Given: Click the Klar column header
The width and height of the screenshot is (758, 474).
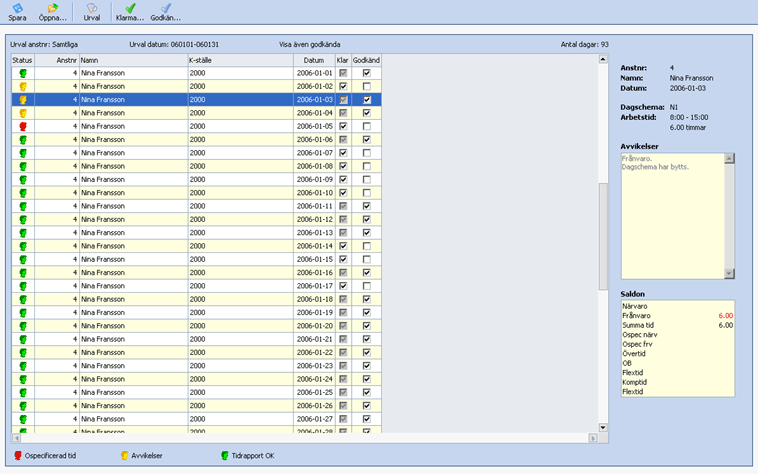Looking at the screenshot, I should click(343, 60).
